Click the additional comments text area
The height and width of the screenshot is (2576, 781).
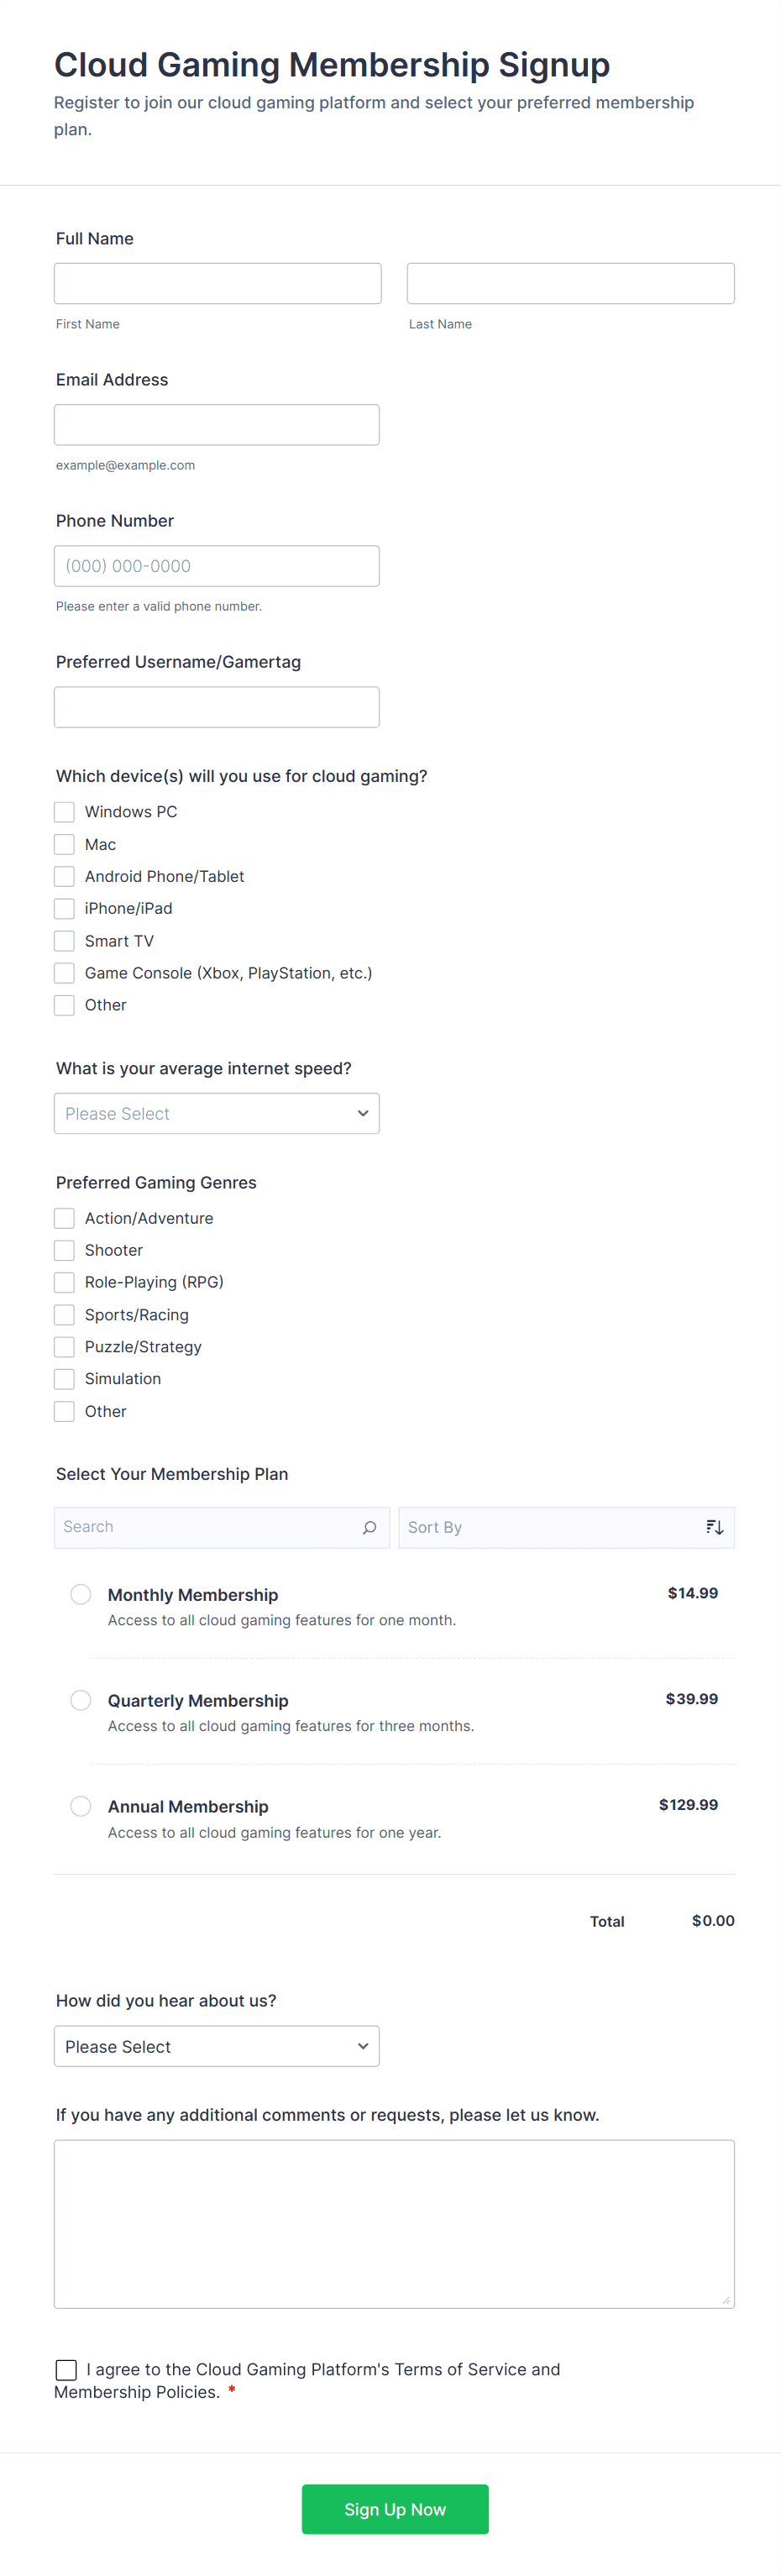pyautogui.click(x=394, y=2223)
